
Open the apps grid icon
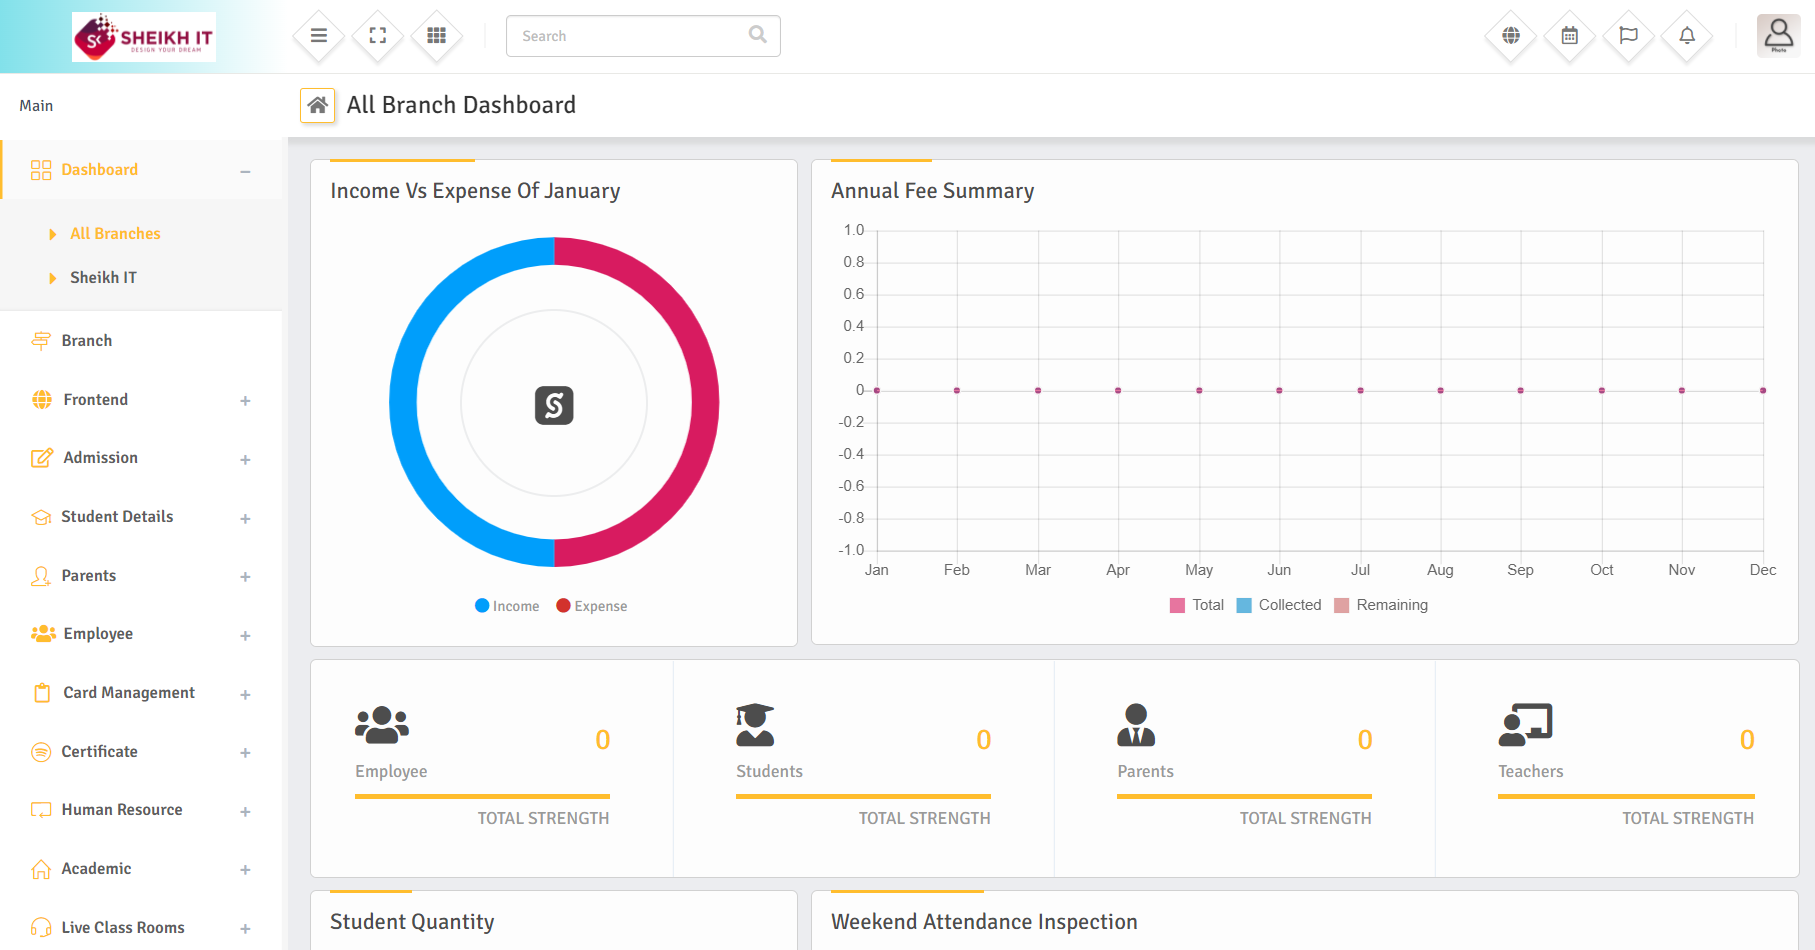[436, 36]
